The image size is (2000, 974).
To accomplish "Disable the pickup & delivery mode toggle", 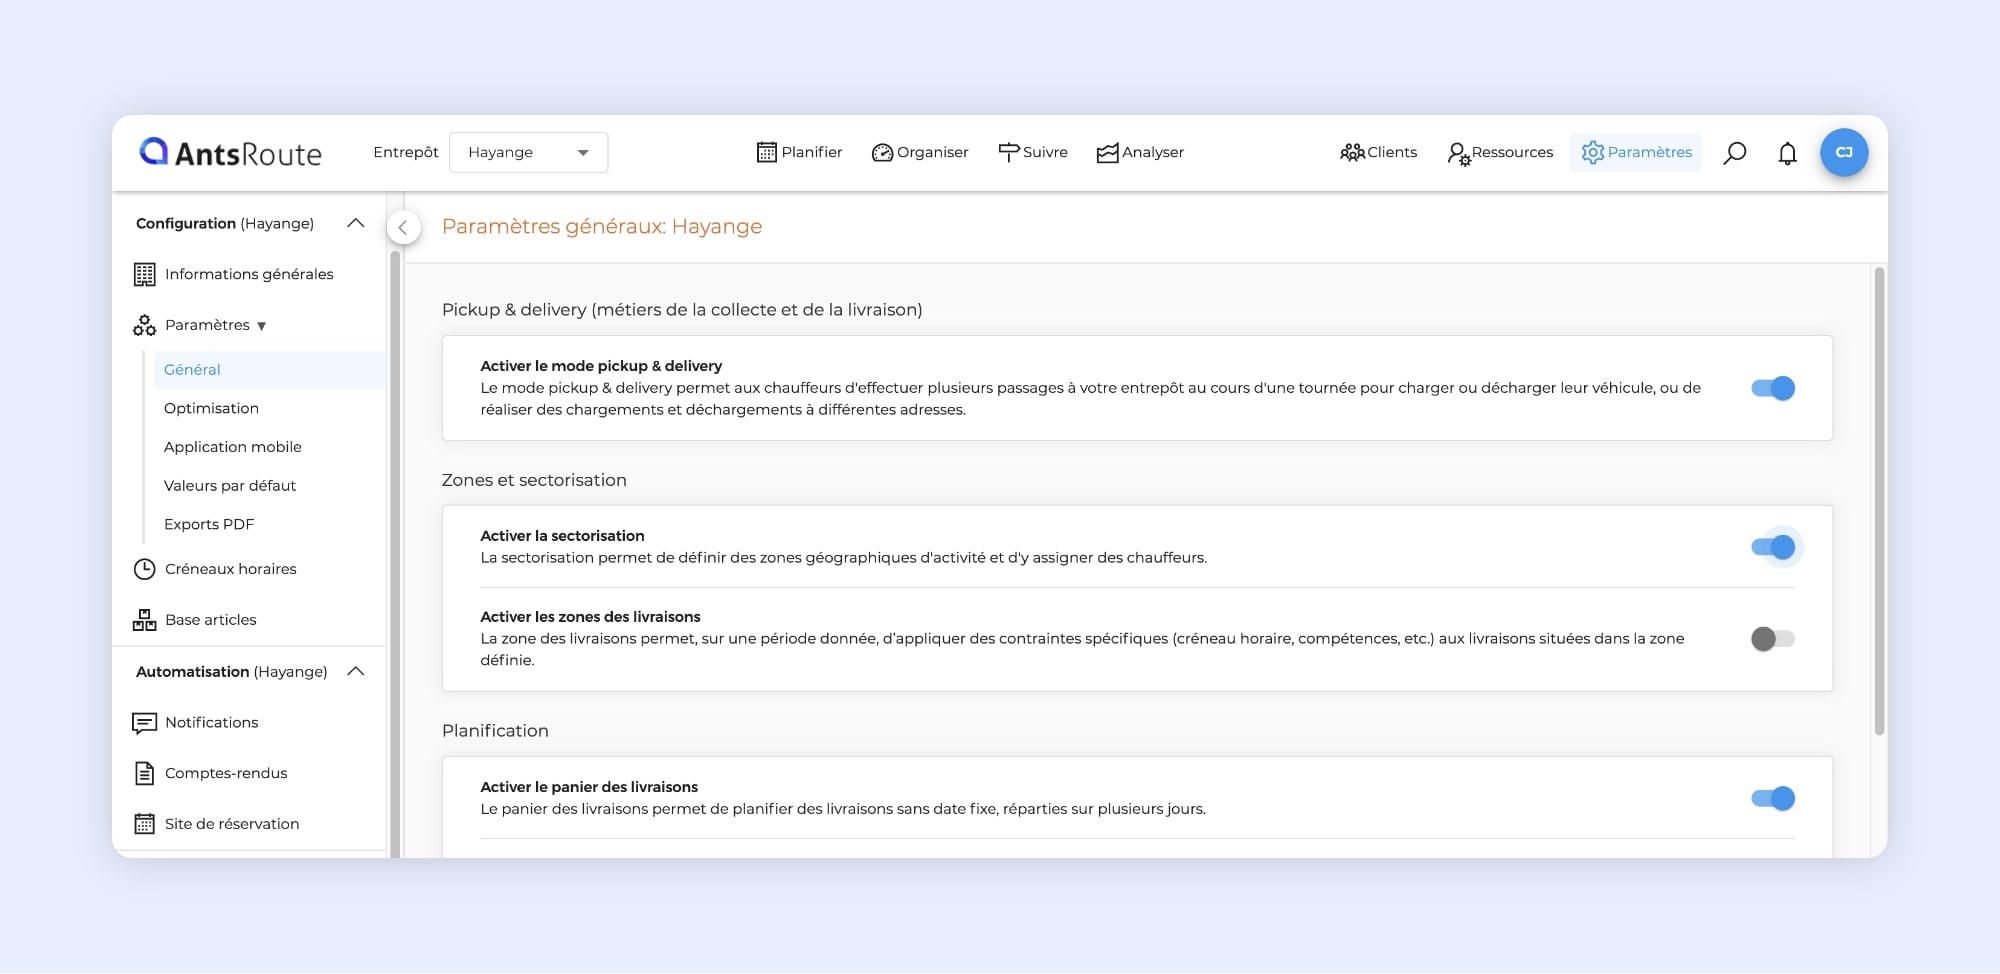I will tap(1772, 388).
